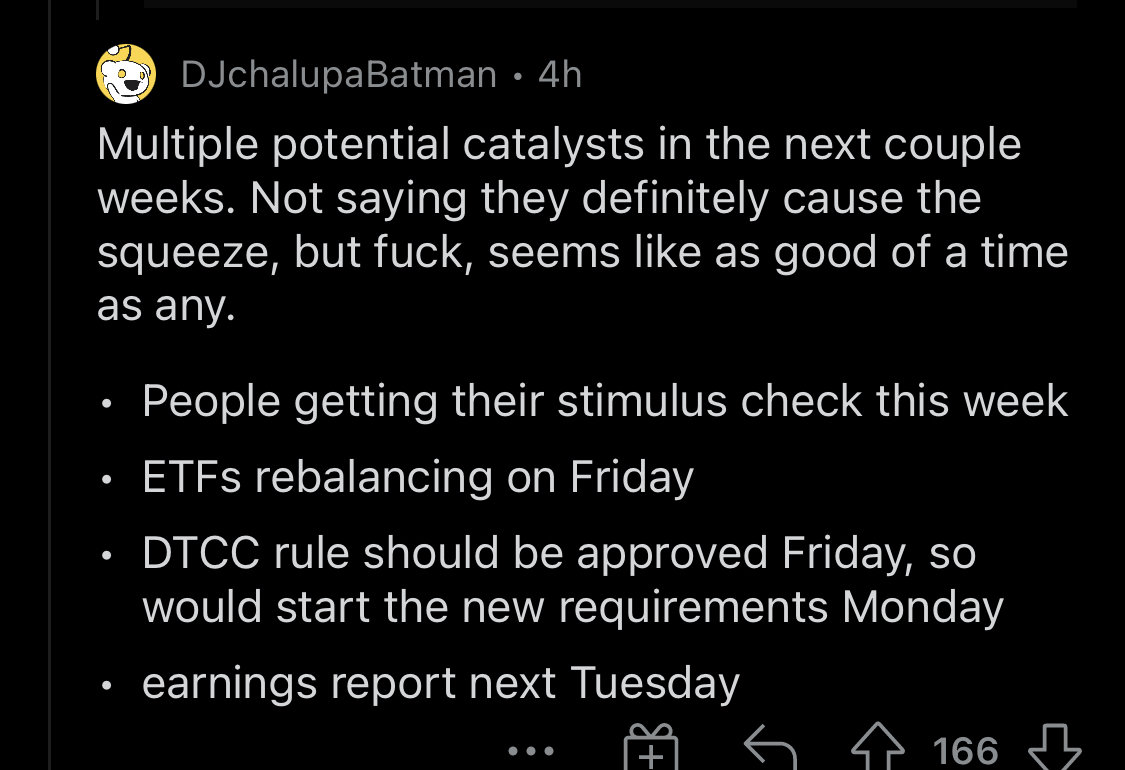1125x770 pixels.
Task: Open DJchalupaBatman's Snoo avatar
Action: (126, 74)
